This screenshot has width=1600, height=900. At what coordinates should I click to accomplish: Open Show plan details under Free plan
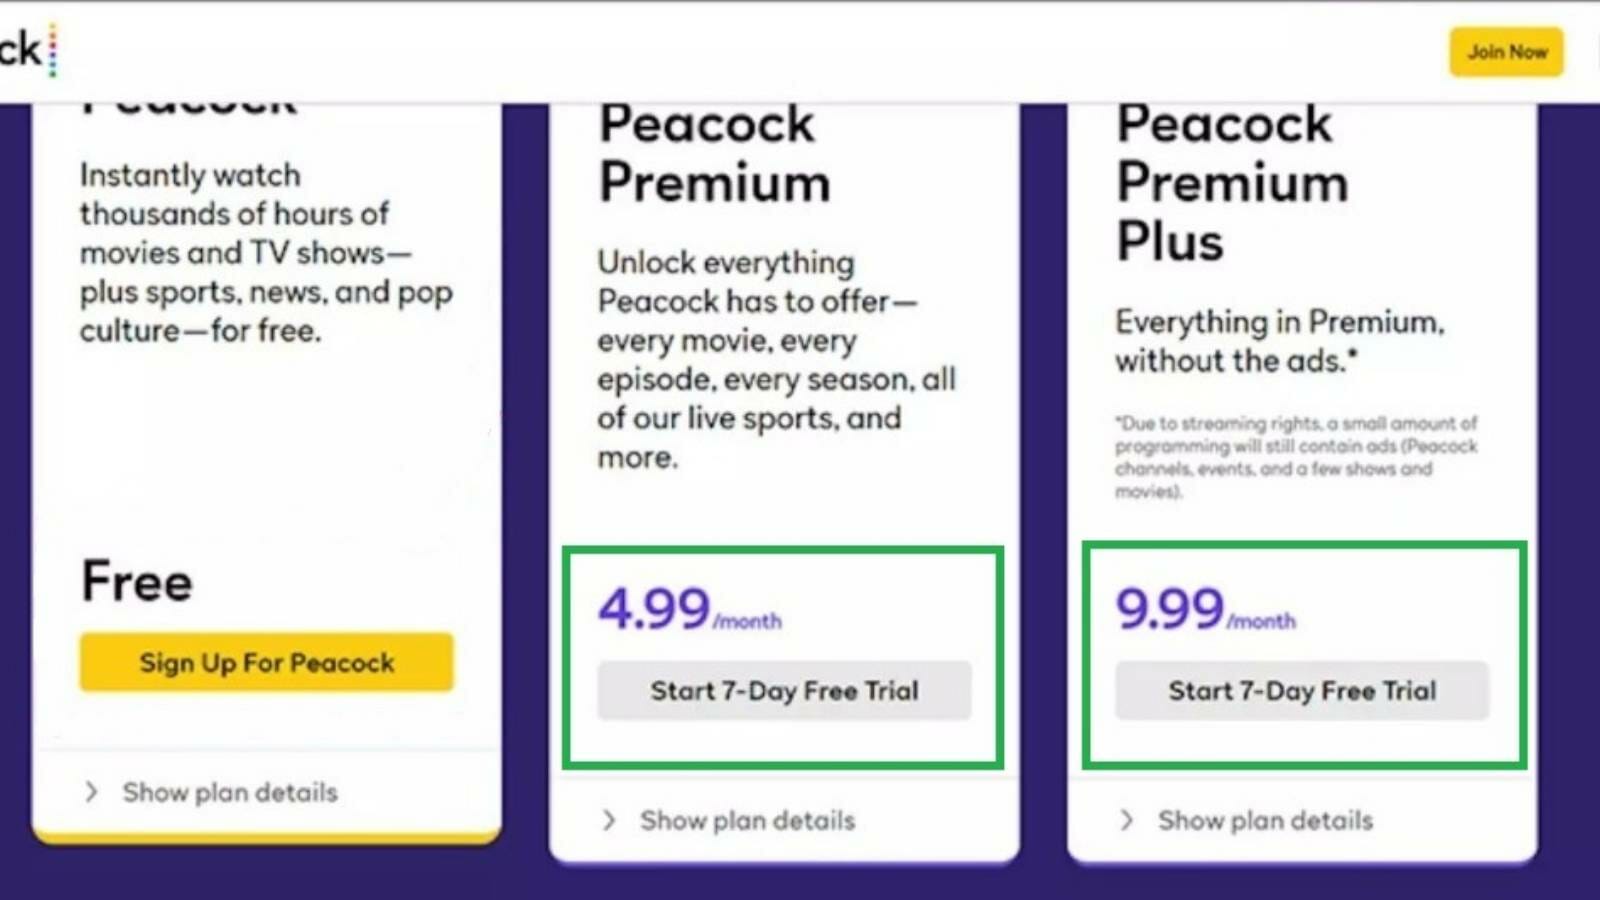[x=230, y=792]
